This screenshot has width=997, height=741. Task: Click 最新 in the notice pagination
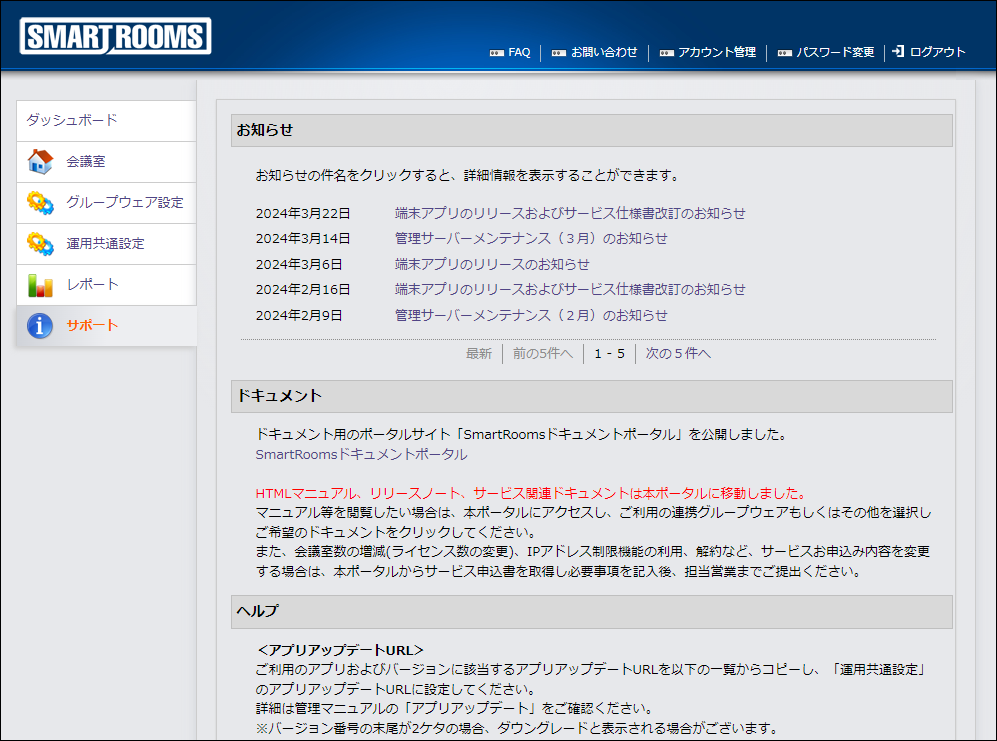[x=479, y=353]
